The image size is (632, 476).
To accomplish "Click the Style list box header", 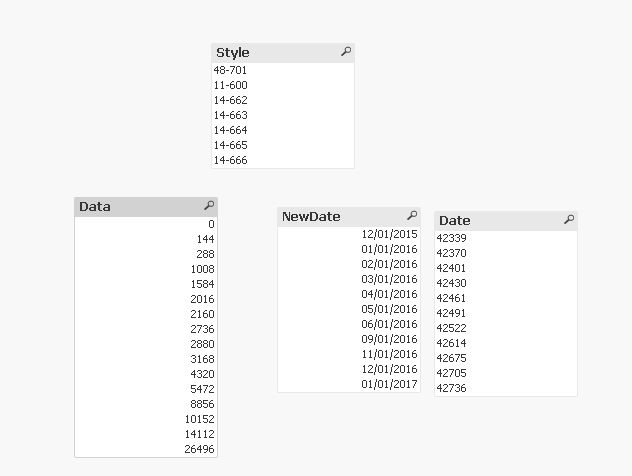I will [270, 52].
